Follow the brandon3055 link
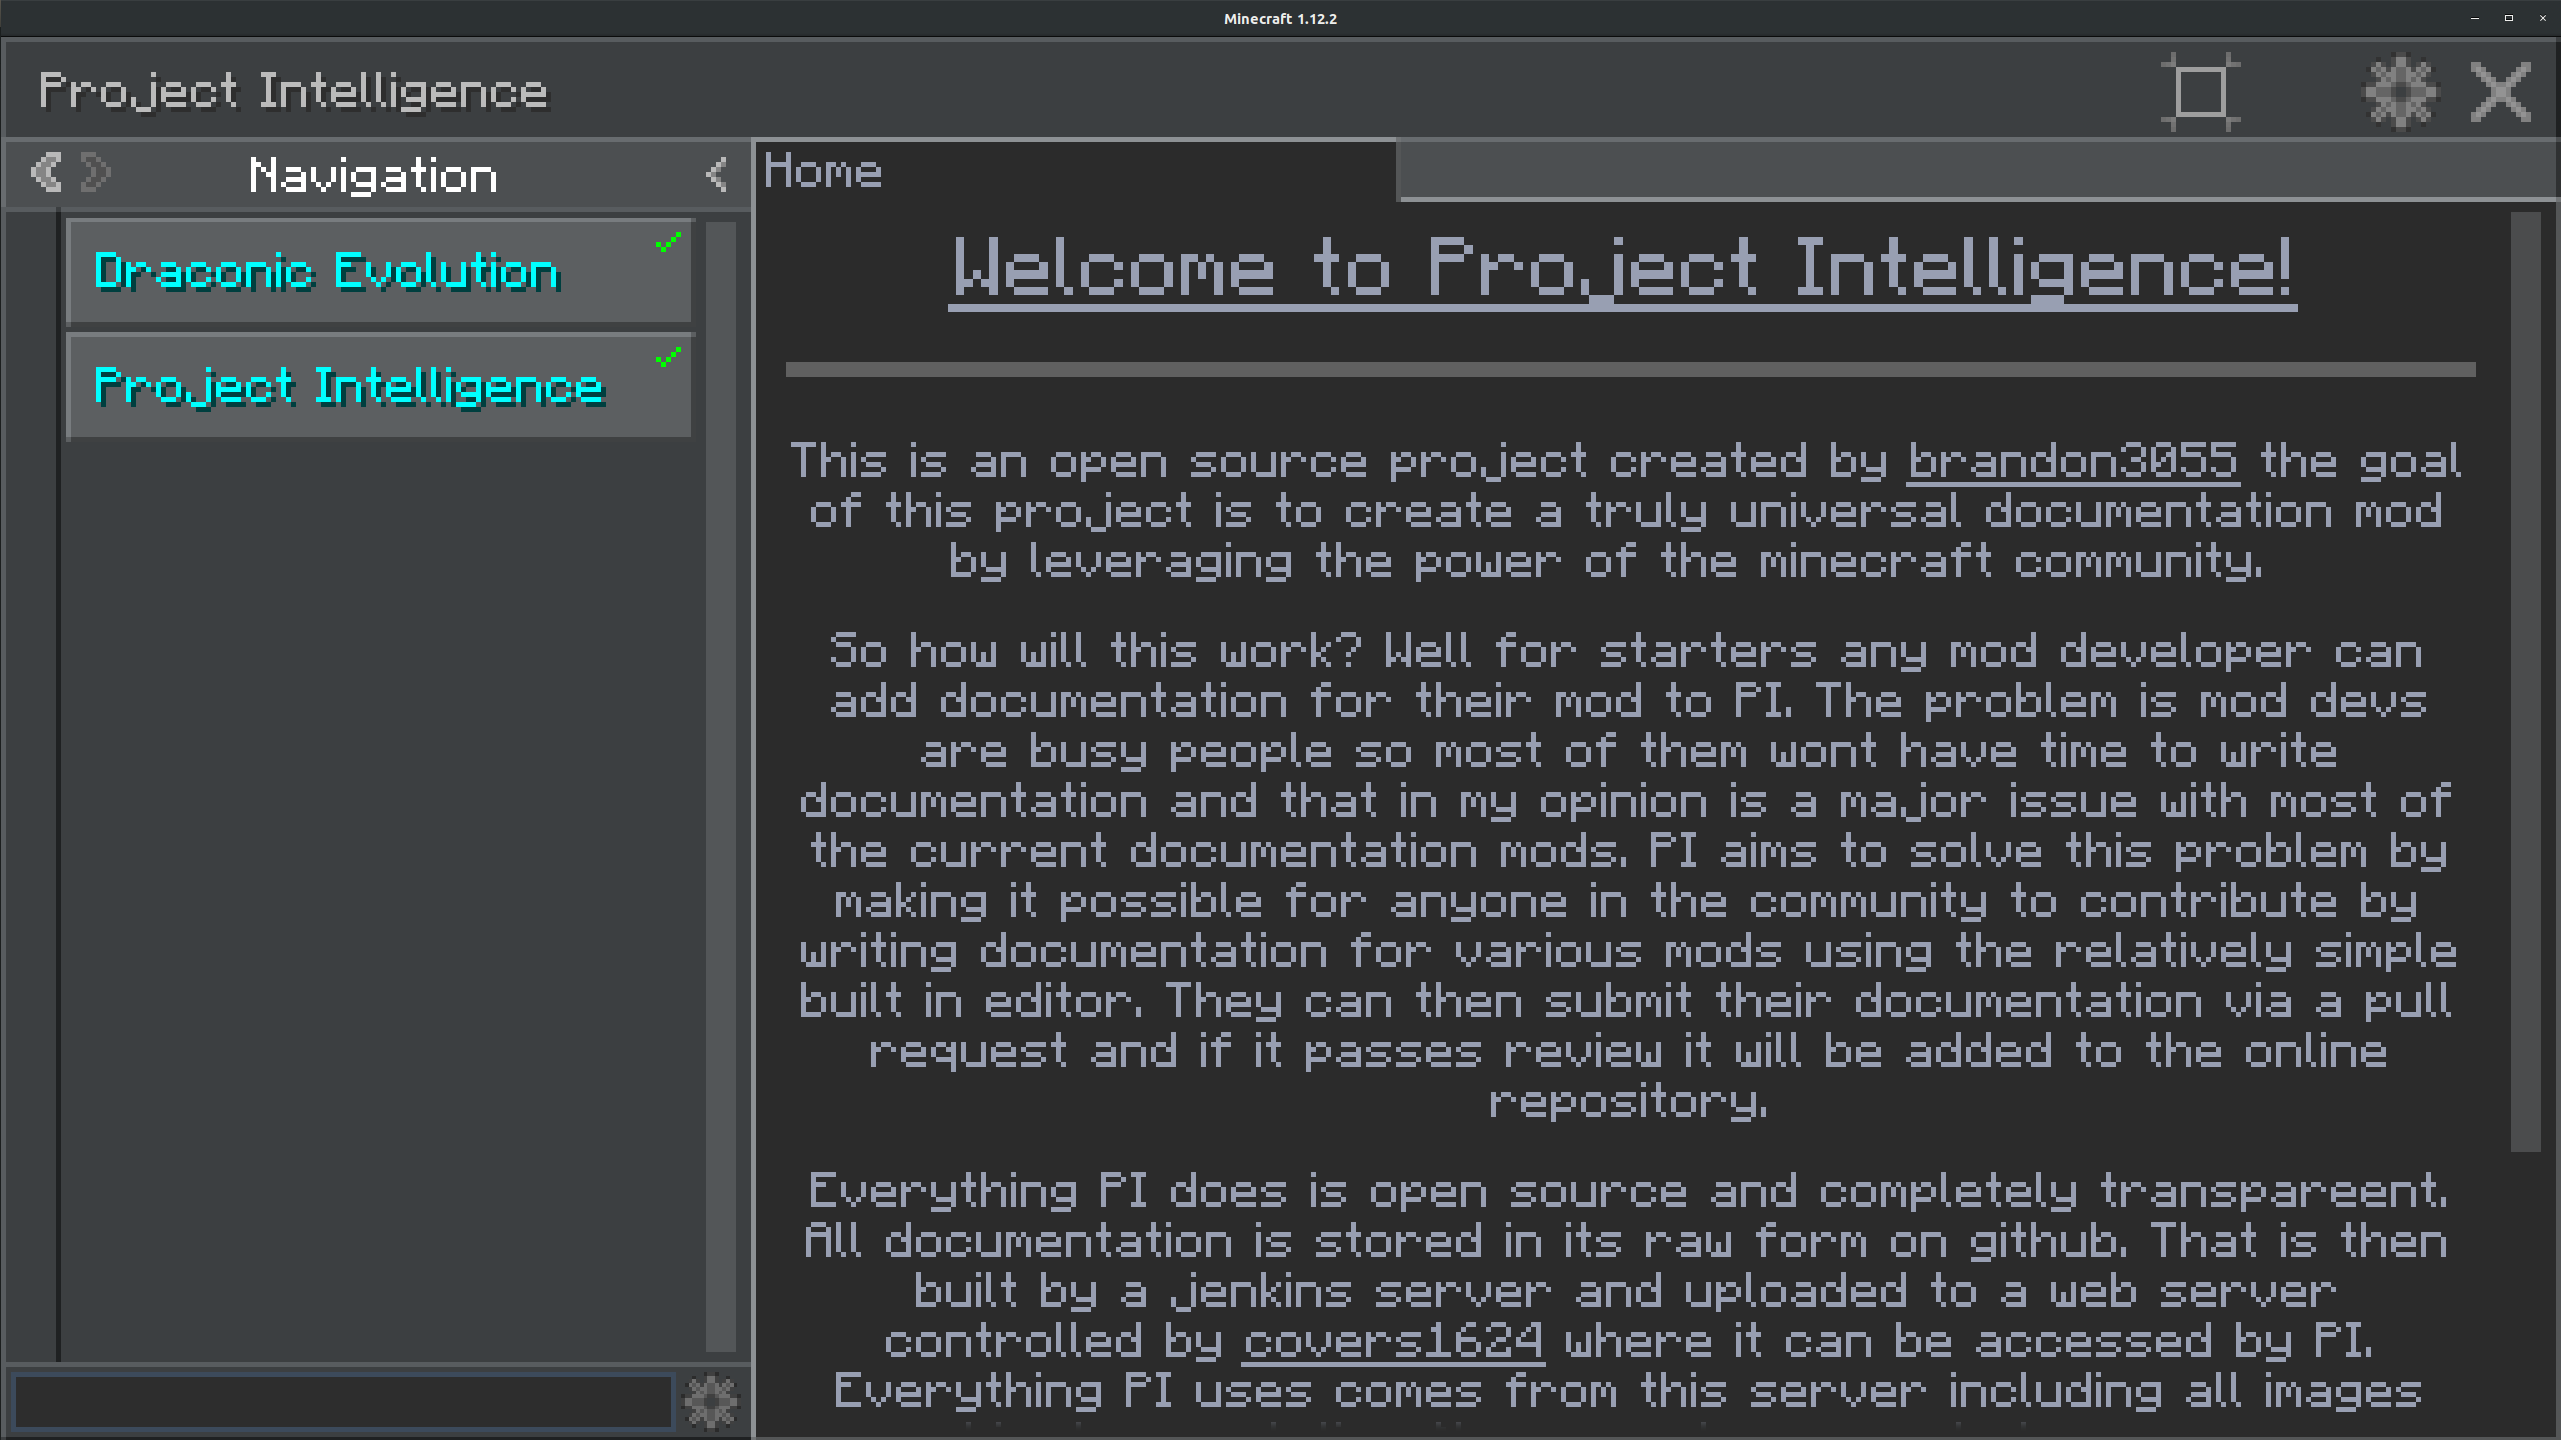2561x1440 pixels. [x=2072, y=462]
